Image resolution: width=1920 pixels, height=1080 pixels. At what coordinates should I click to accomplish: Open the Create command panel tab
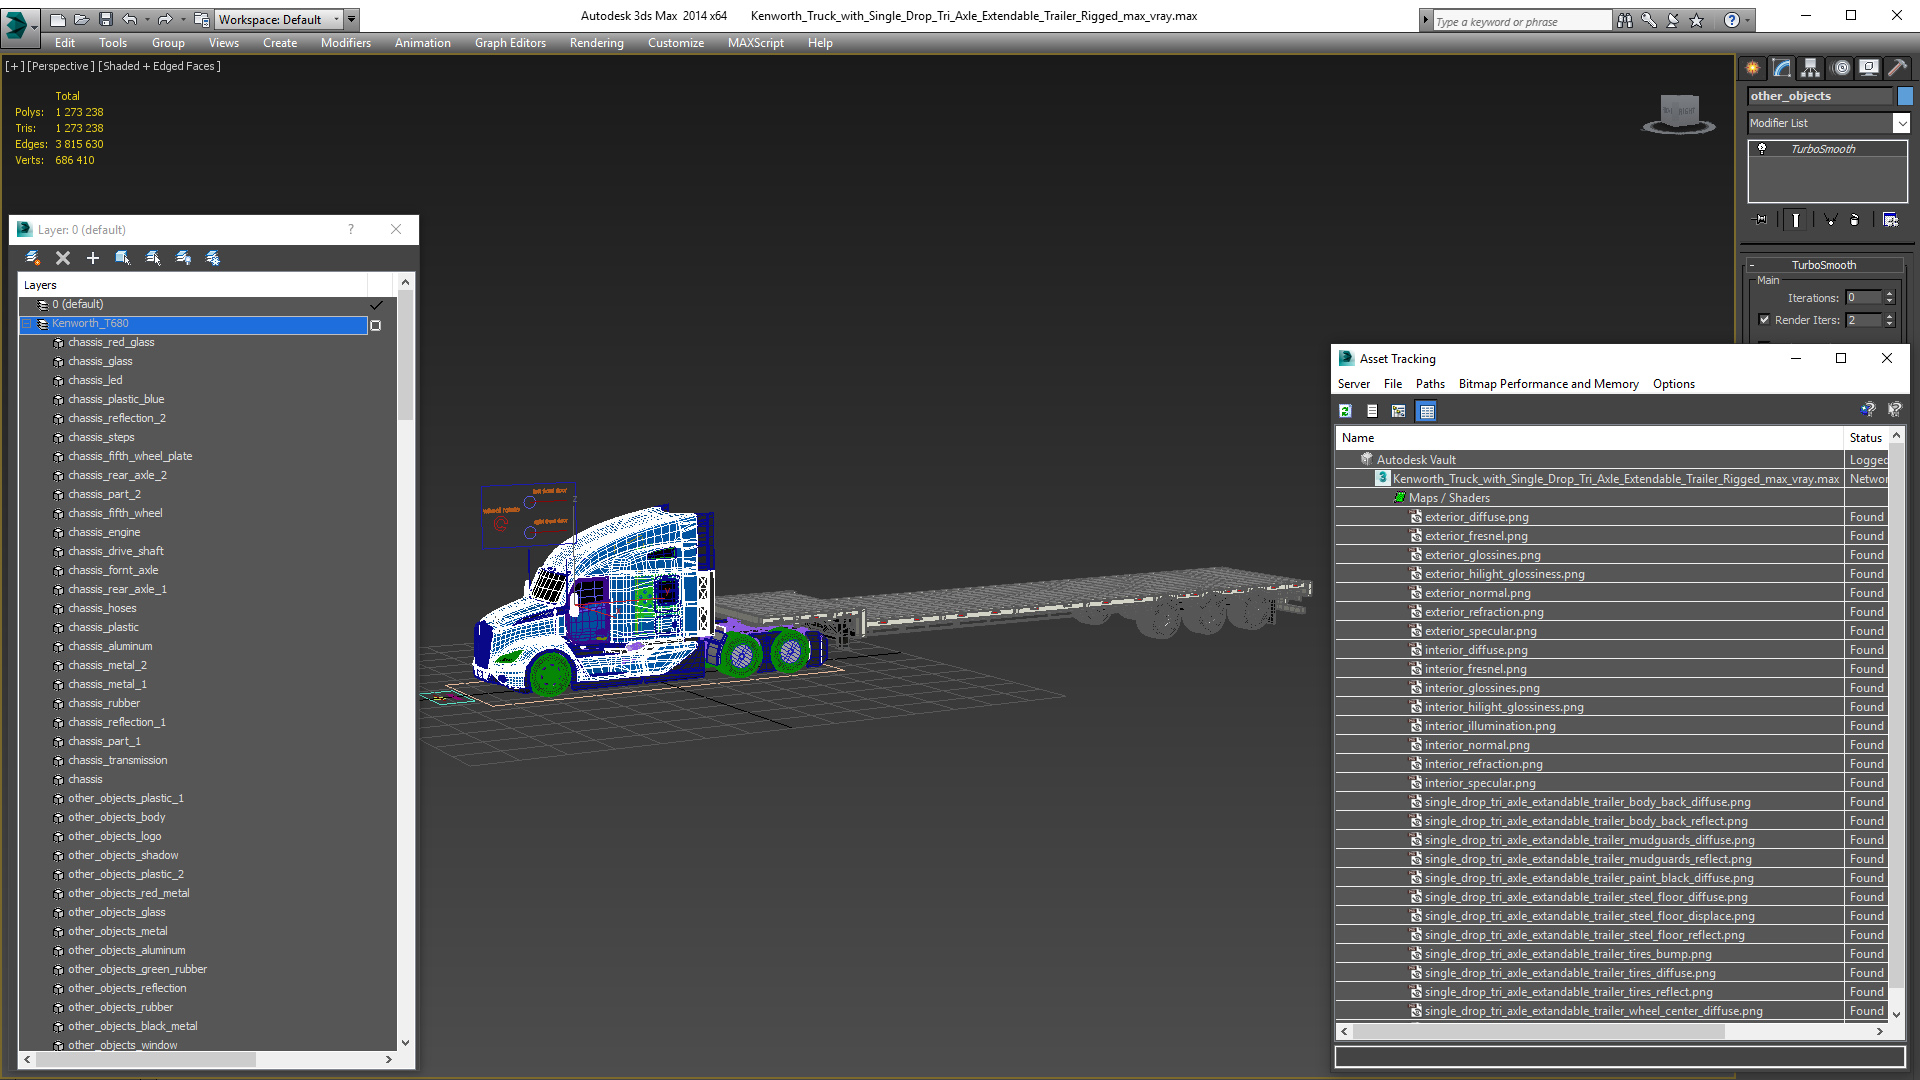tap(1753, 68)
